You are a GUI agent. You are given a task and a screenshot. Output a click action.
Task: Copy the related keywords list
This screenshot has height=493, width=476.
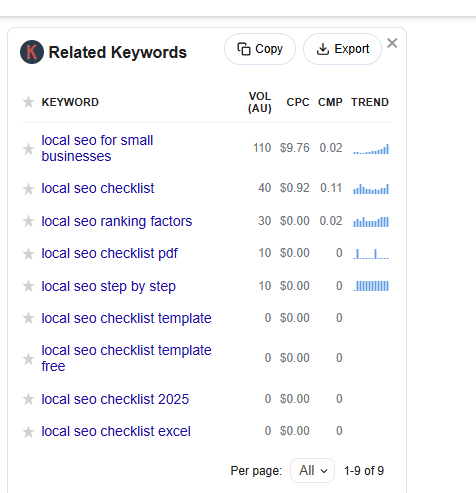click(x=260, y=49)
